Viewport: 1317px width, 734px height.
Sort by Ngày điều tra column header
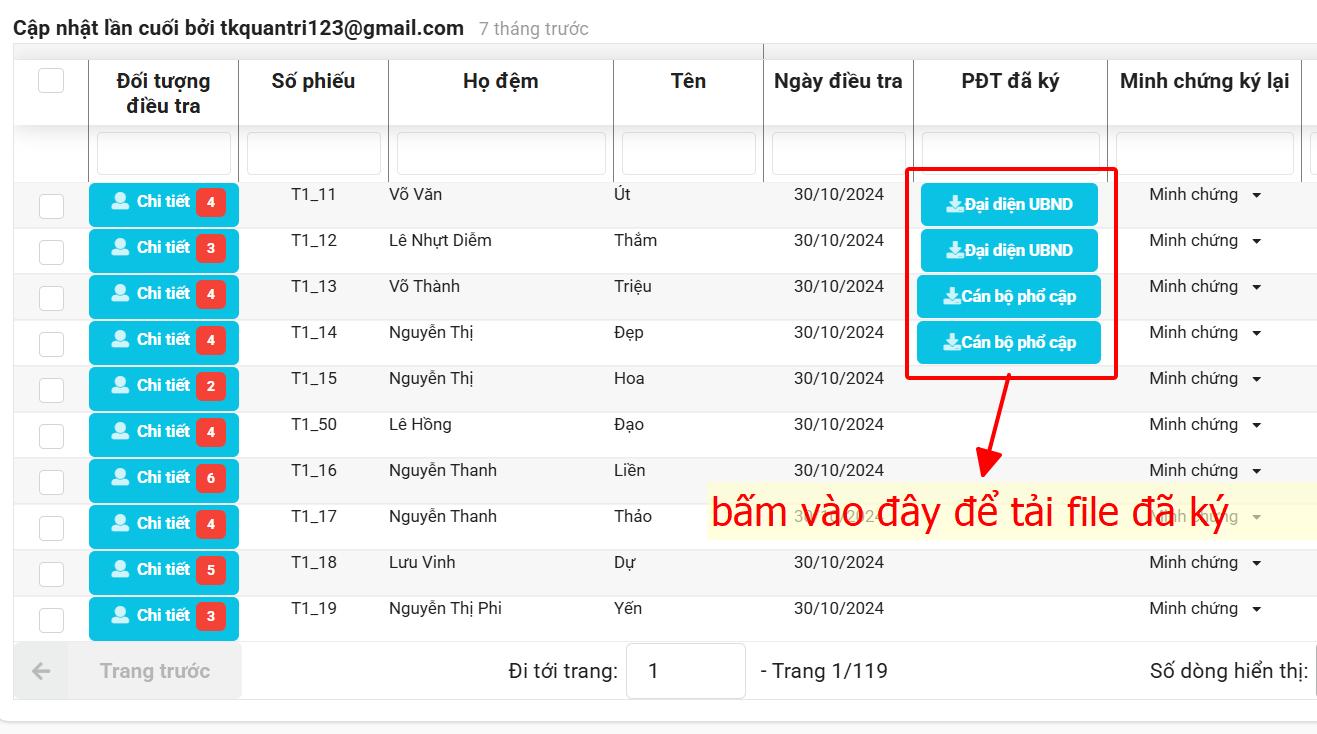pyautogui.click(x=838, y=82)
